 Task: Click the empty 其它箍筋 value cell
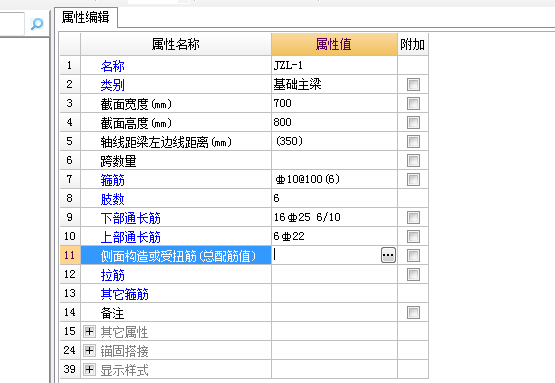[334, 293]
